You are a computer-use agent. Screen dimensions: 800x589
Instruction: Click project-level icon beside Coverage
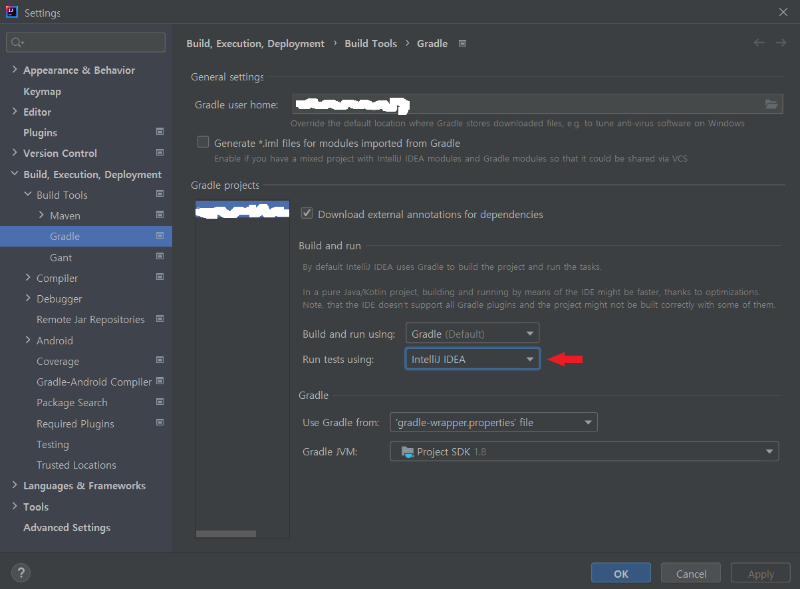coord(160,360)
